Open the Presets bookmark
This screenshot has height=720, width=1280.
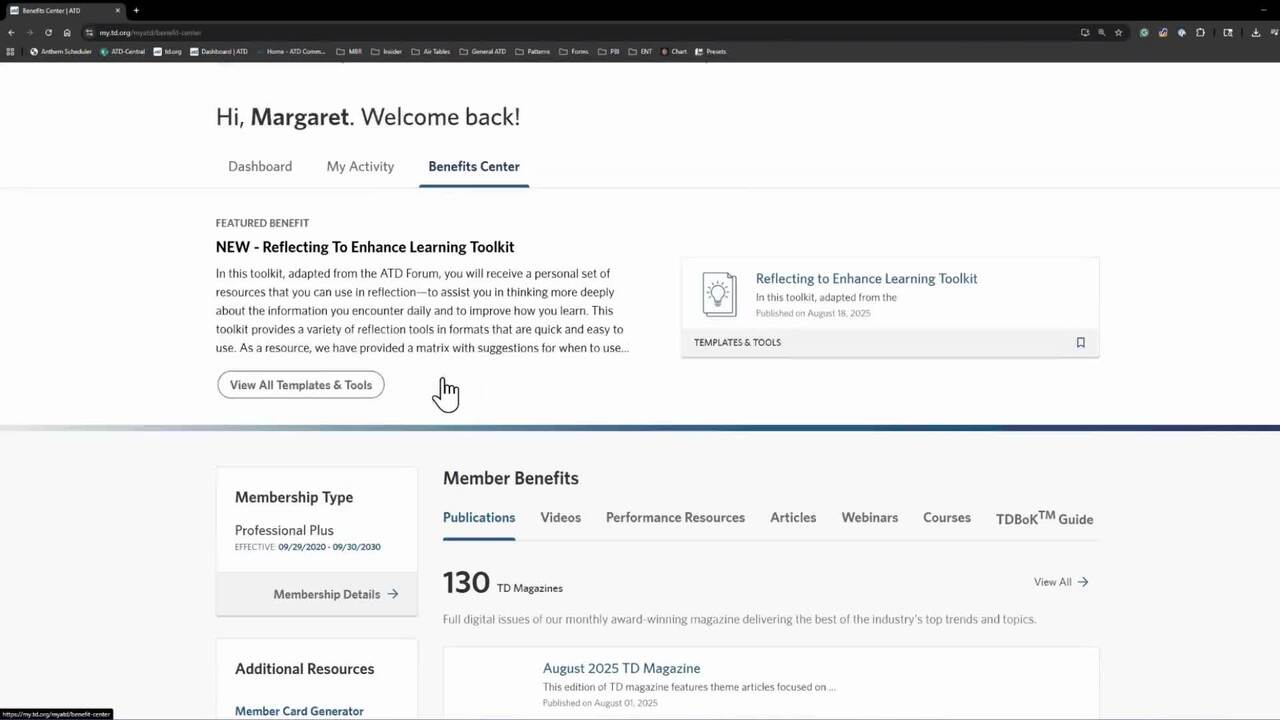pyautogui.click(x=711, y=51)
